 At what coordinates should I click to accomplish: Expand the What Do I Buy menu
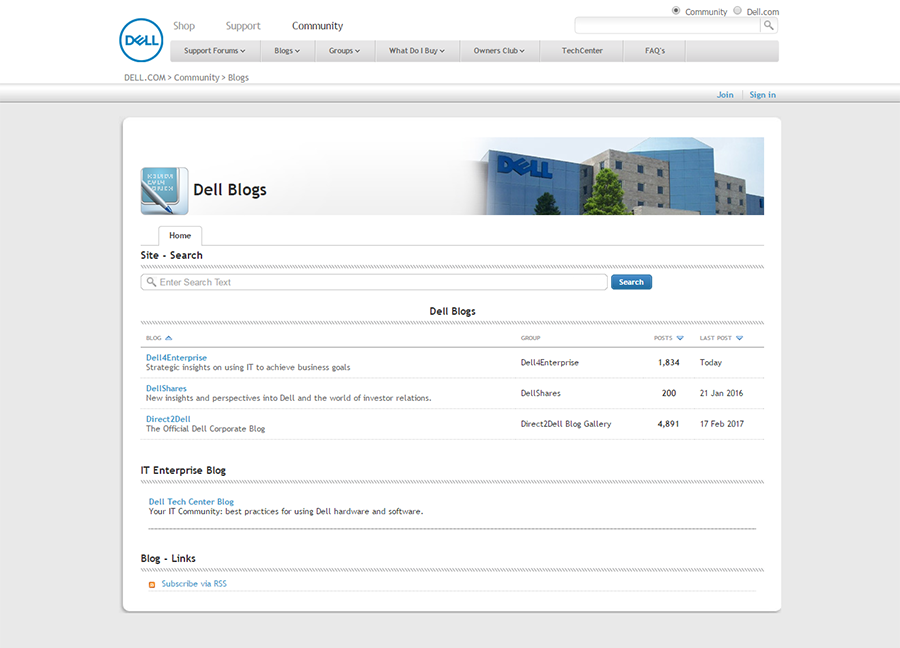[416, 51]
